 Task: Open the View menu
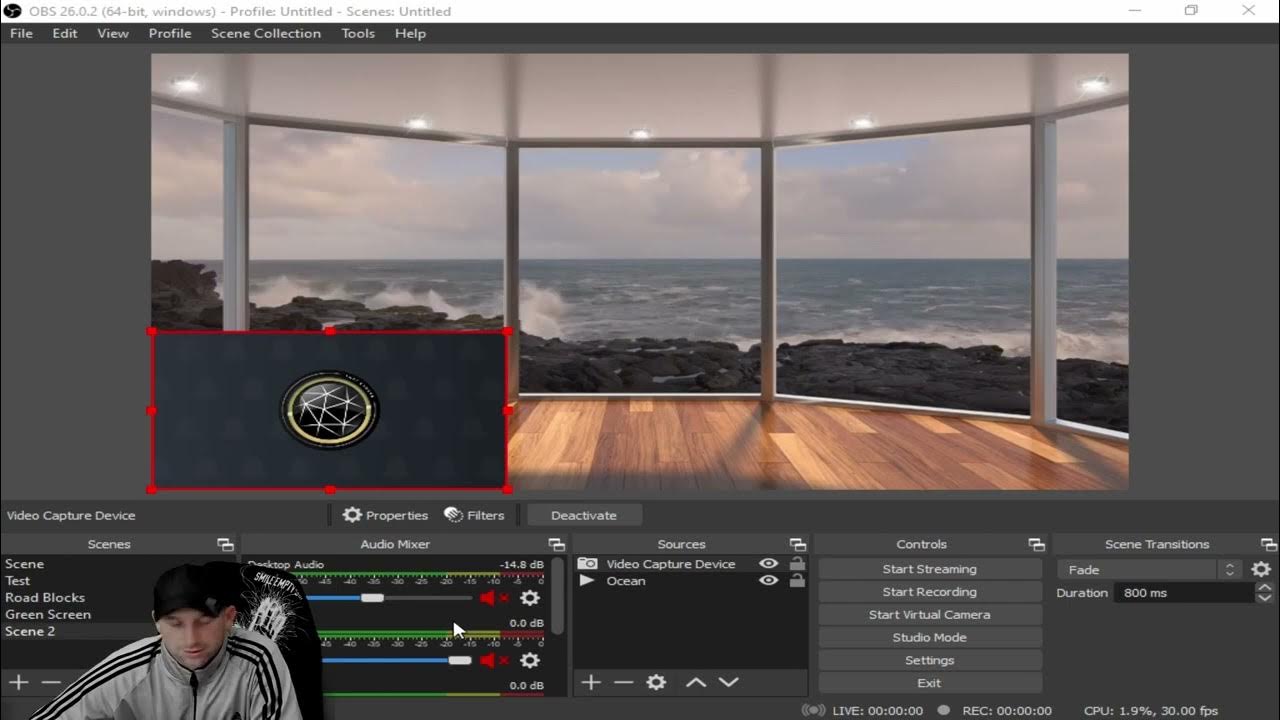click(113, 33)
